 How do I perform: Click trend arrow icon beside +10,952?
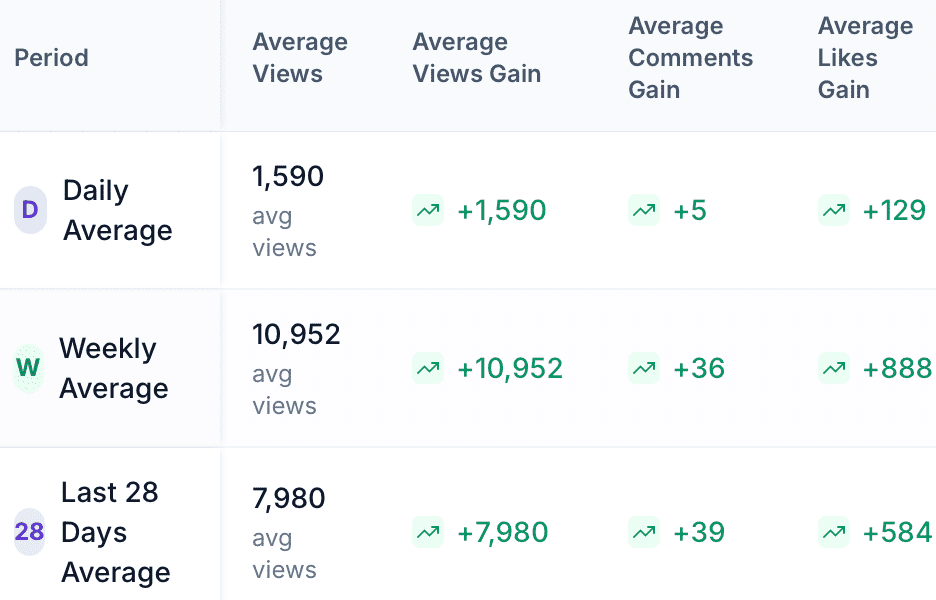[x=428, y=368]
